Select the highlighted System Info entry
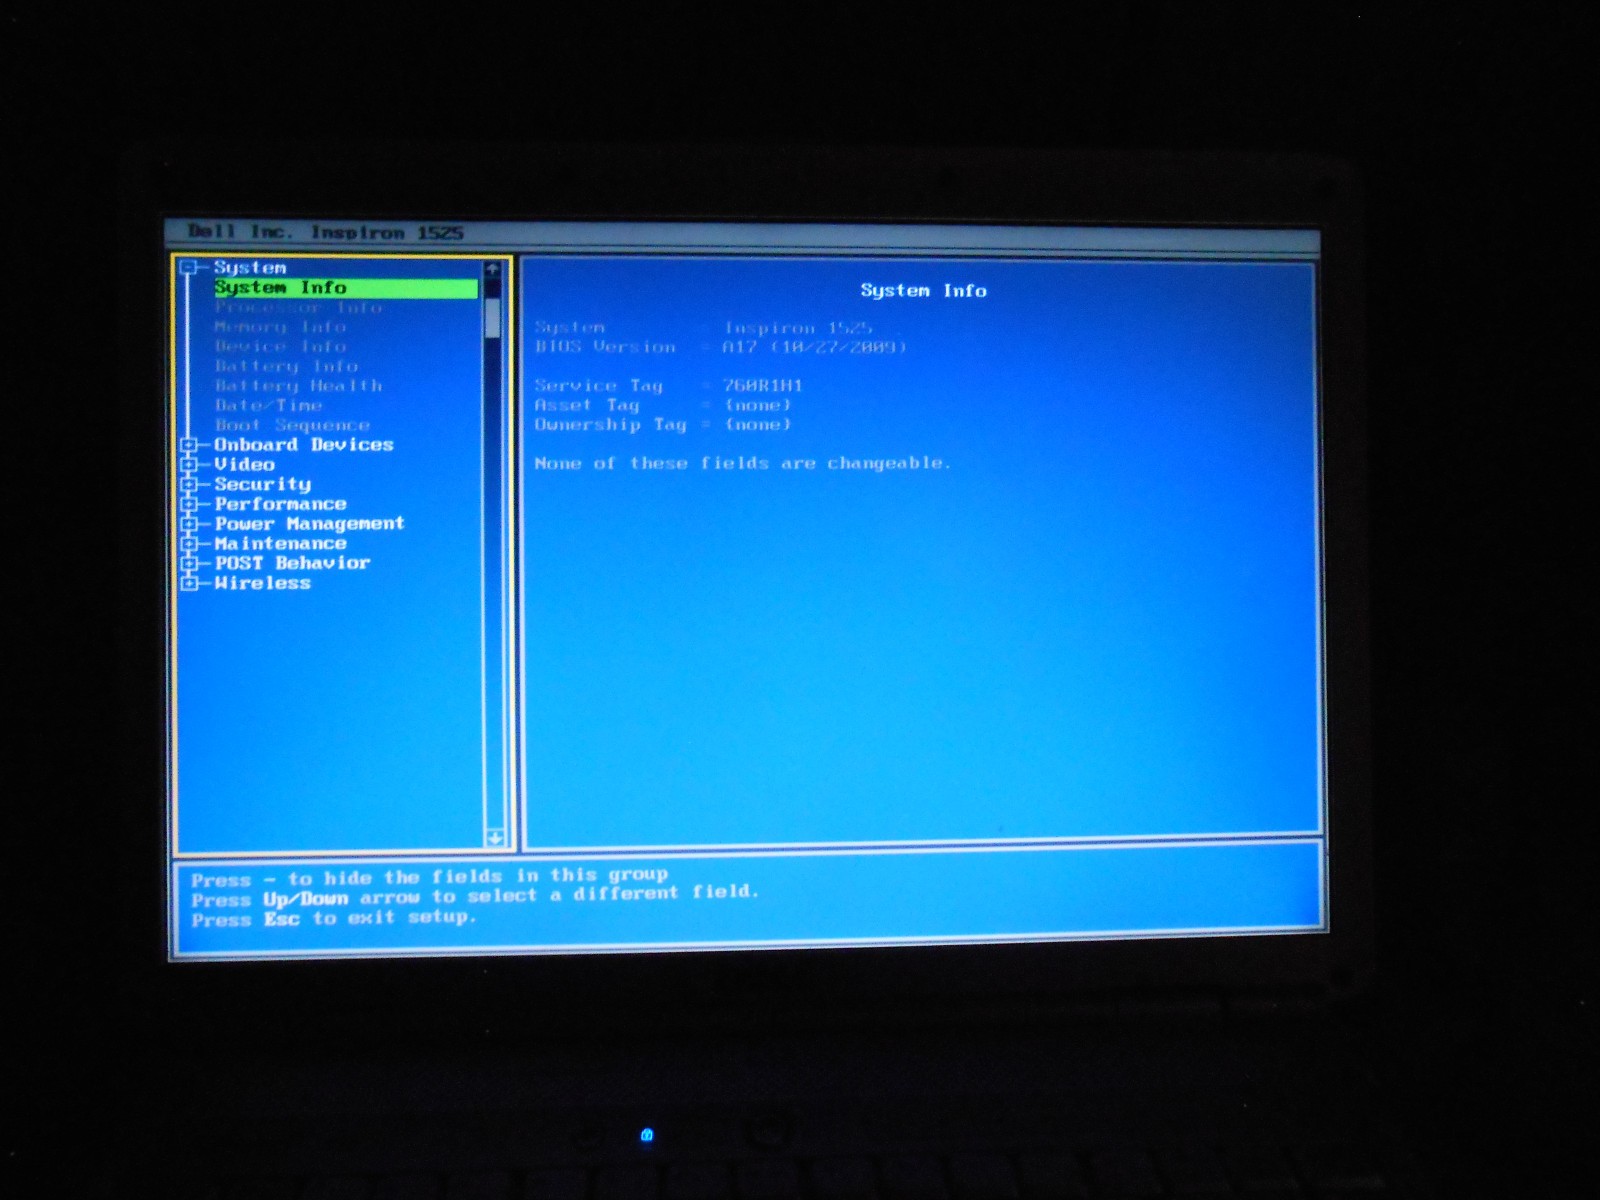 click(x=345, y=288)
